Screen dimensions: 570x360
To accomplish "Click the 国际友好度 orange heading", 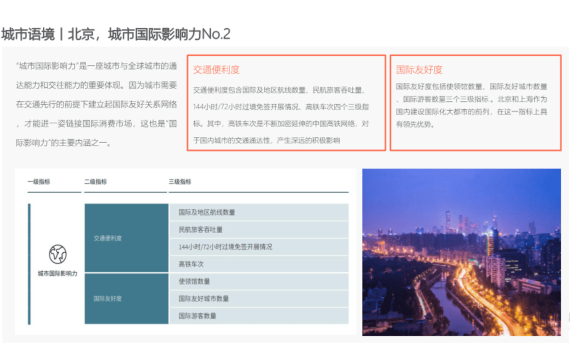I will click(x=419, y=70).
